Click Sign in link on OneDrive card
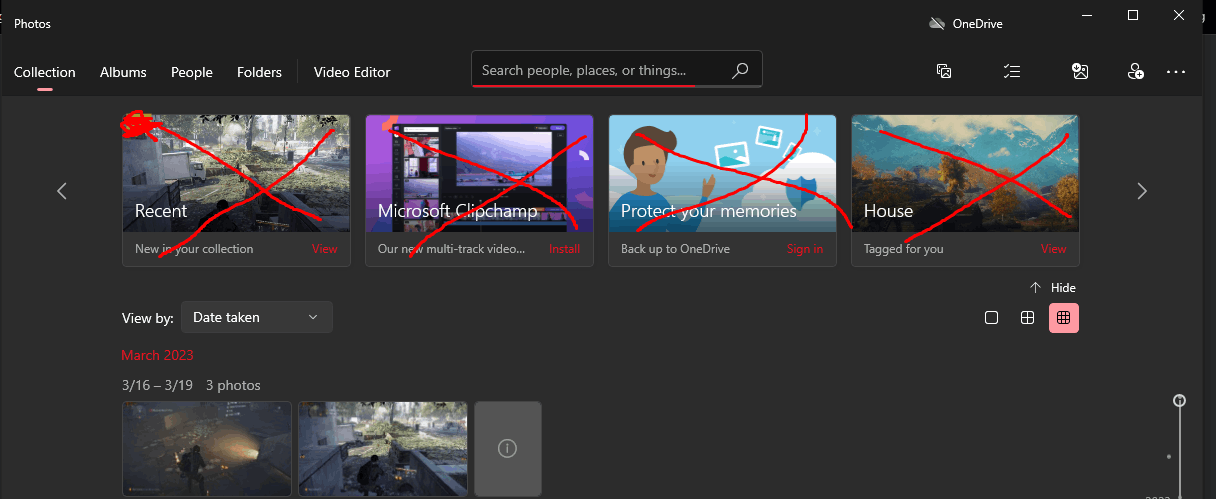The height and width of the screenshot is (499, 1216). tap(805, 249)
